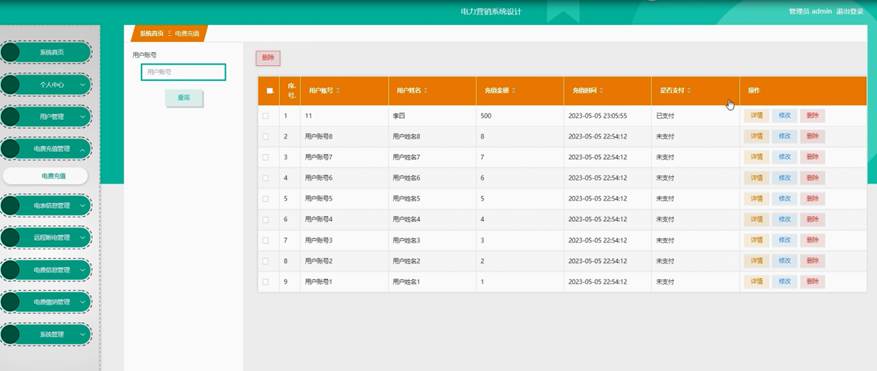Expand the 电费缴纳管理 sidebar chevron
Viewport: 877px width, 371px height.
(83, 302)
